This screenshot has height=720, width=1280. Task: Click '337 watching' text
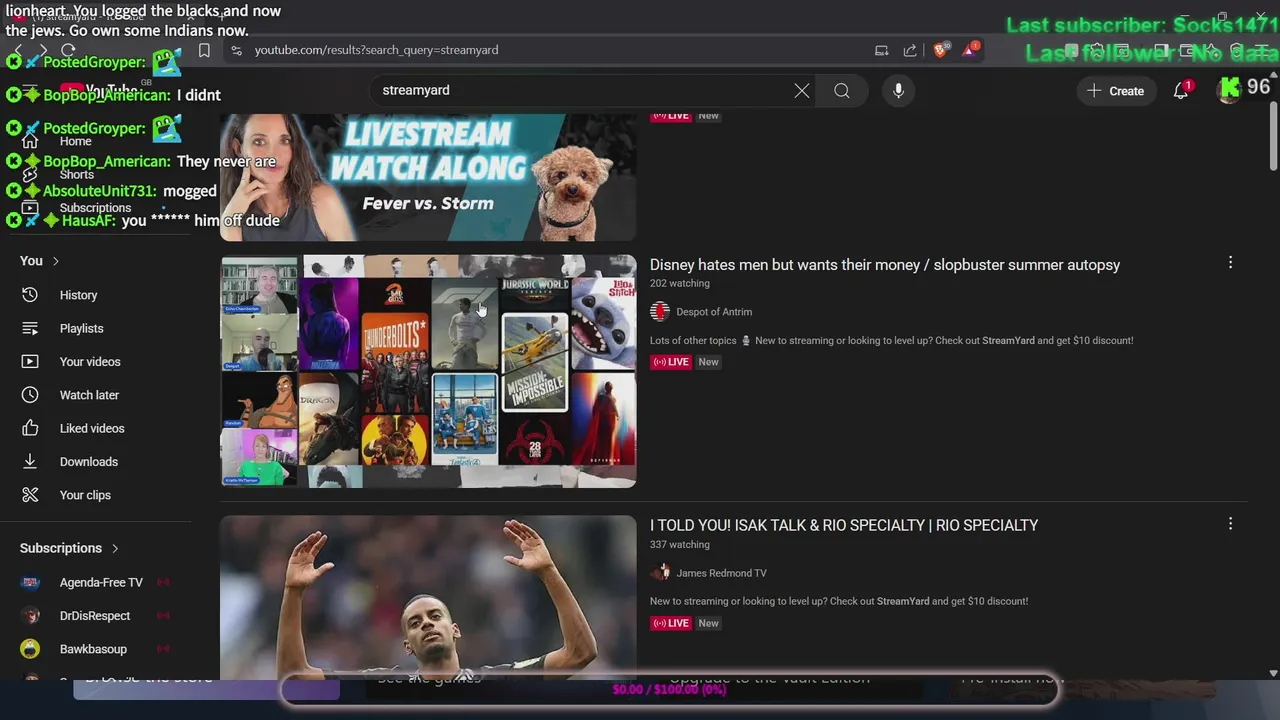pos(680,545)
